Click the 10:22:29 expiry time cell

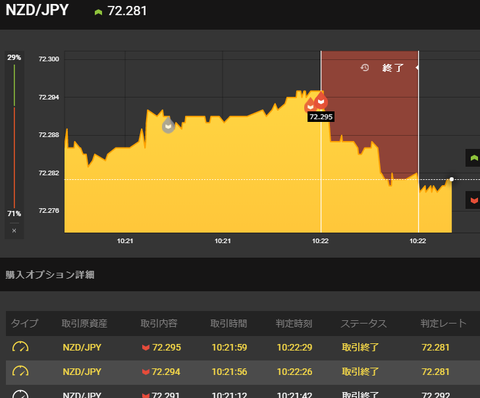295,347
